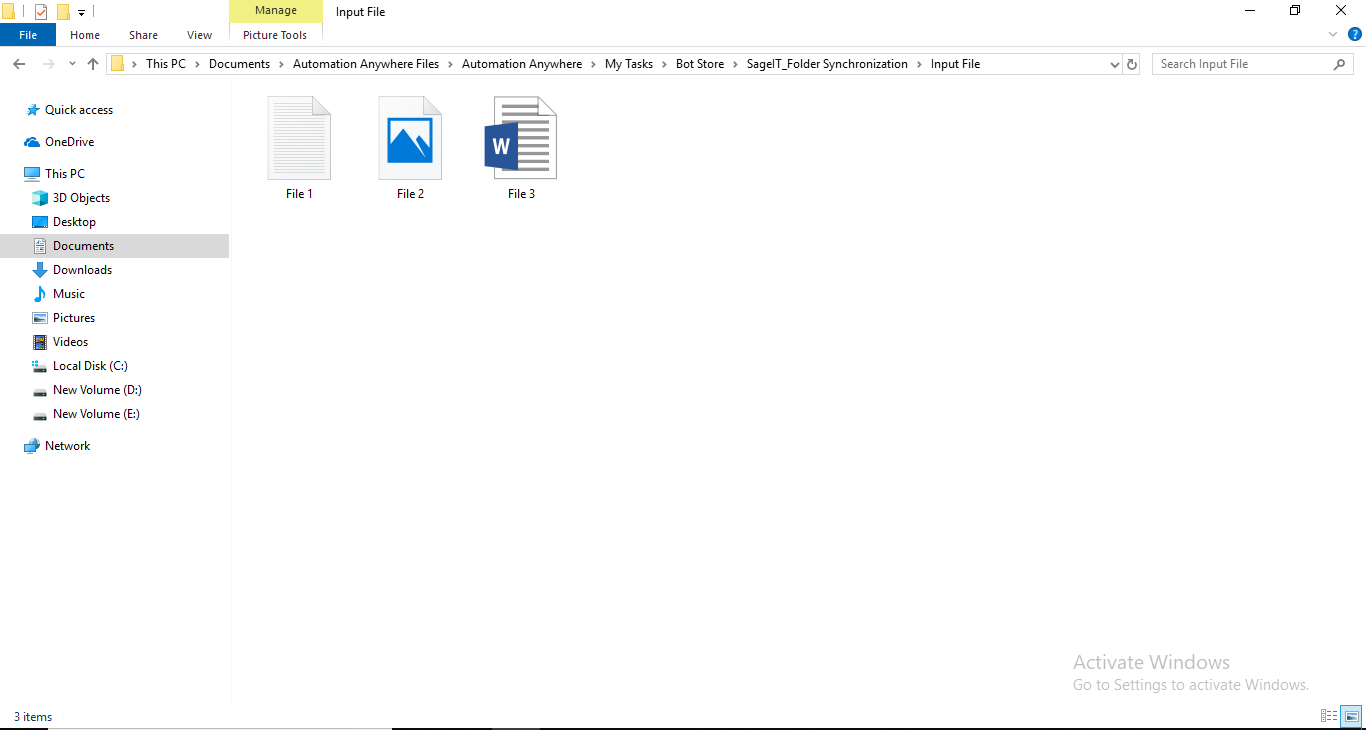The image size is (1366, 730).
Task: Expand the chevron after My Tasks breadcrumb
Action: [x=664, y=64]
